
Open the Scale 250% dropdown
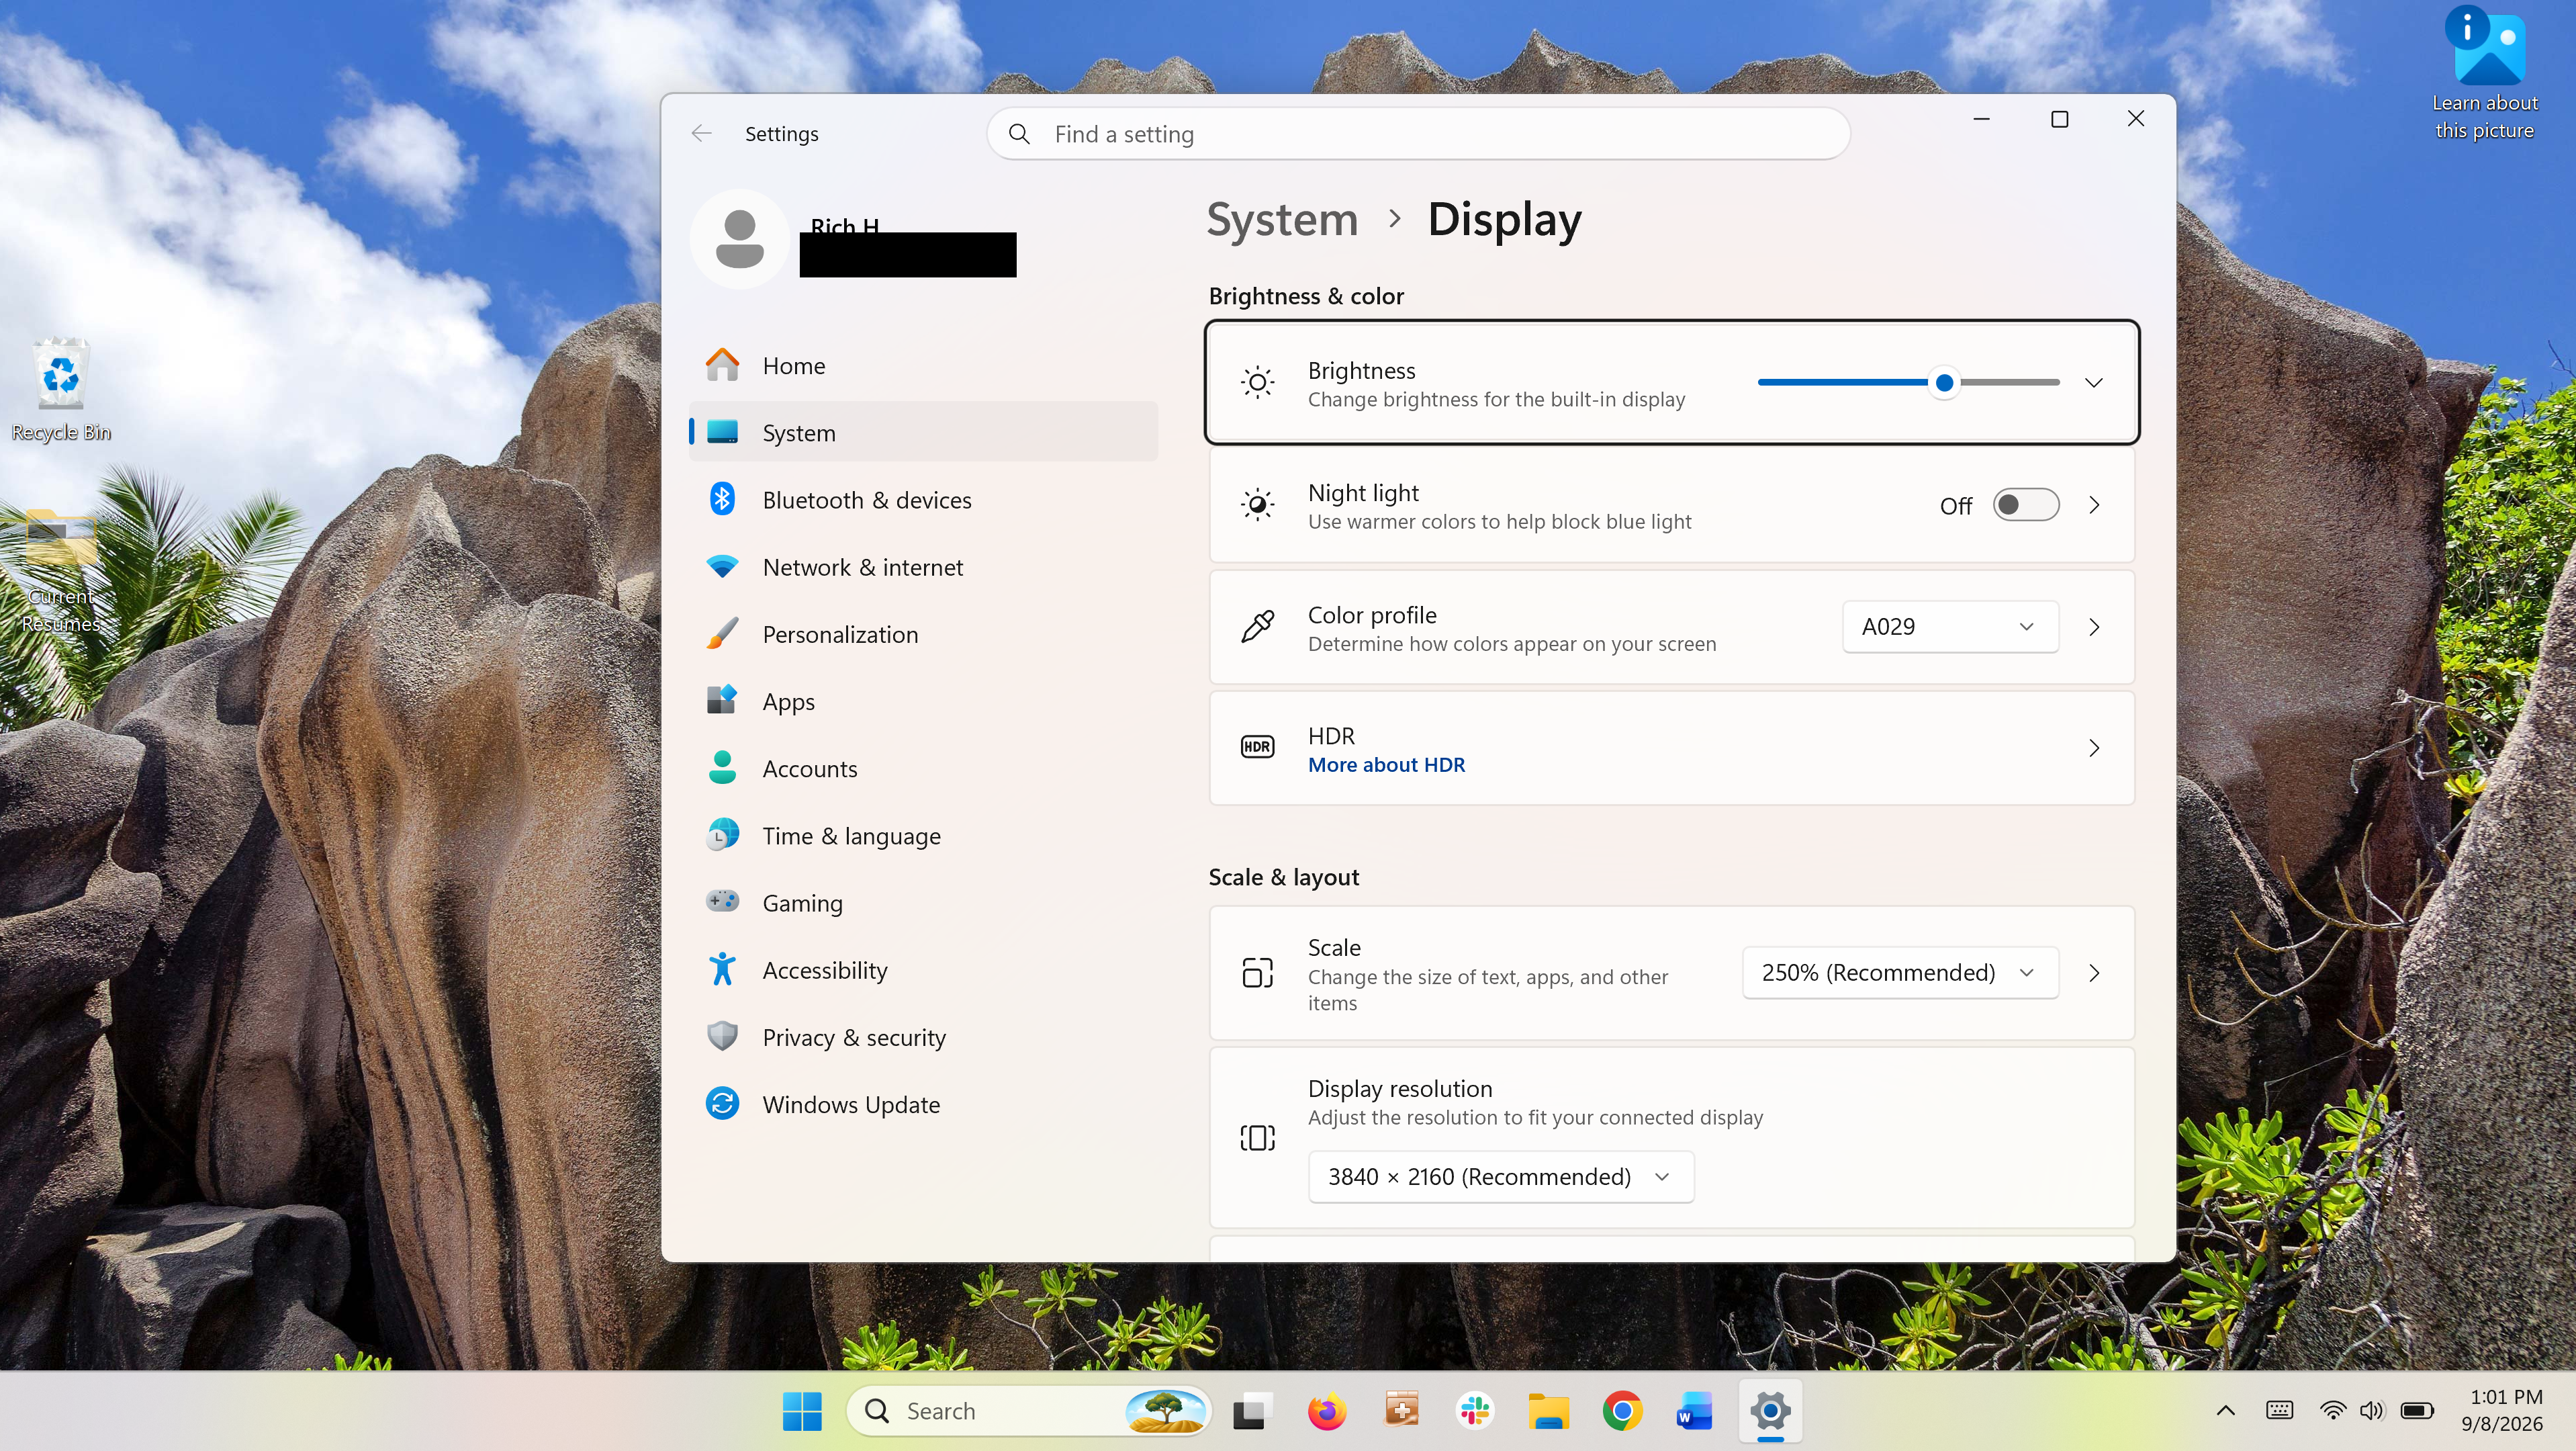1900,973
